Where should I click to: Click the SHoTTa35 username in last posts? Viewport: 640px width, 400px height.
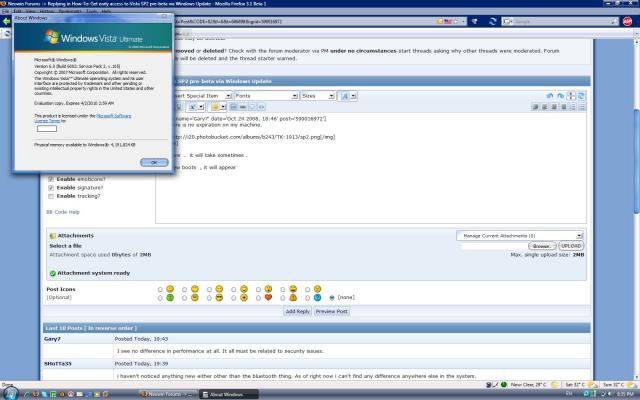click(x=58, y=364)
